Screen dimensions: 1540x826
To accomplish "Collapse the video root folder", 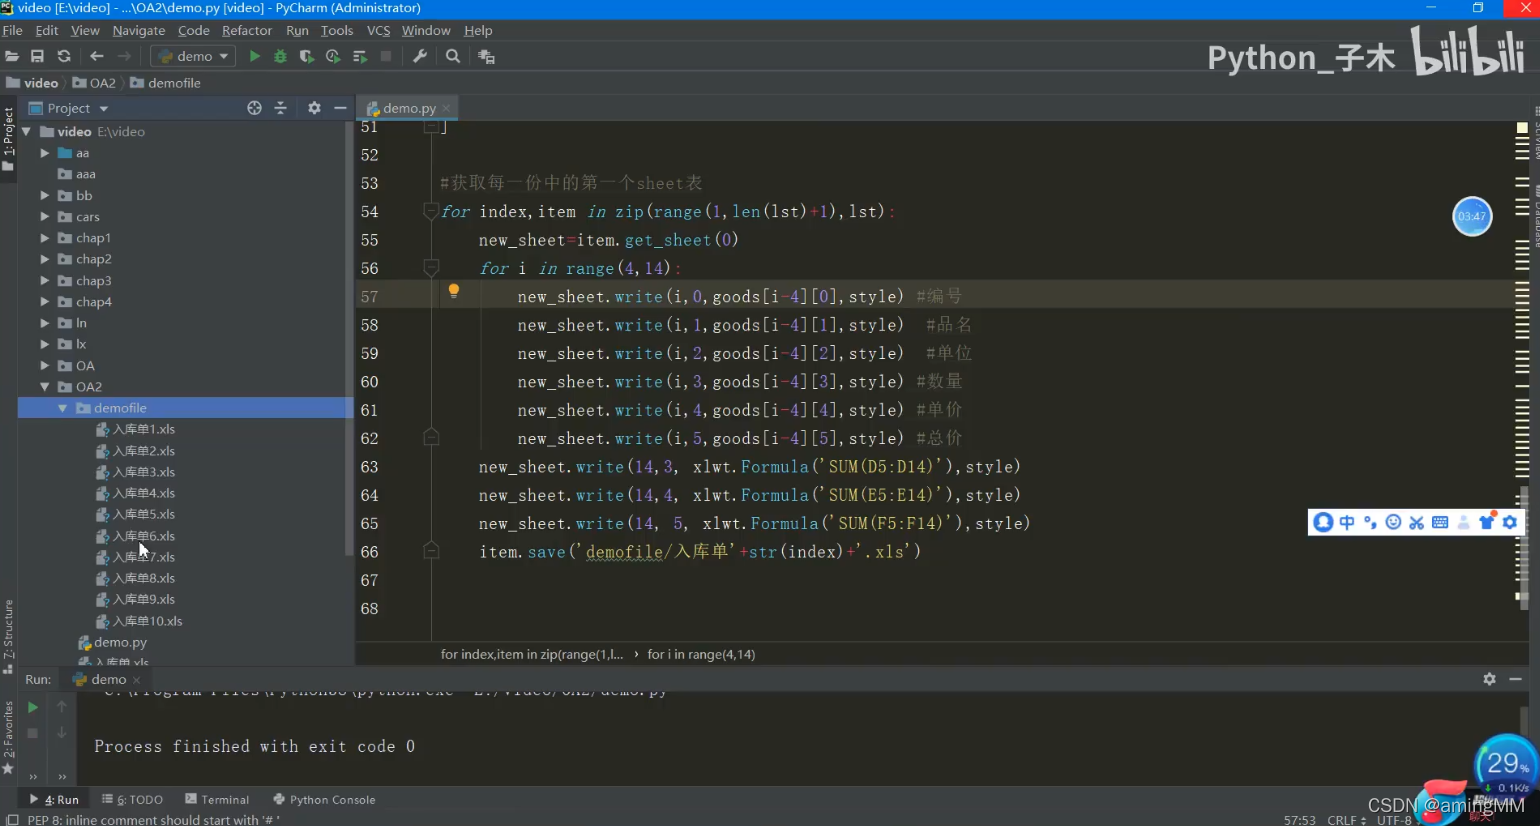I will [27, 131].
